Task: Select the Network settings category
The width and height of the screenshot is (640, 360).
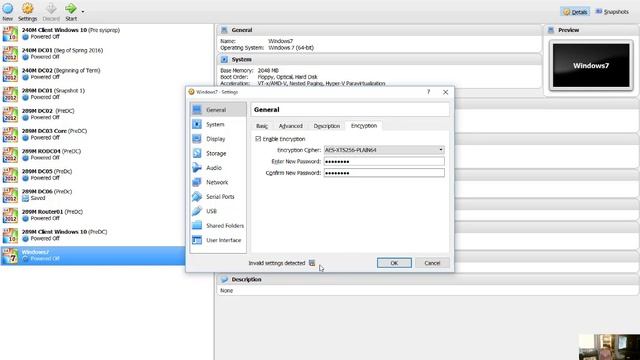Action: [x=218, y=182]
